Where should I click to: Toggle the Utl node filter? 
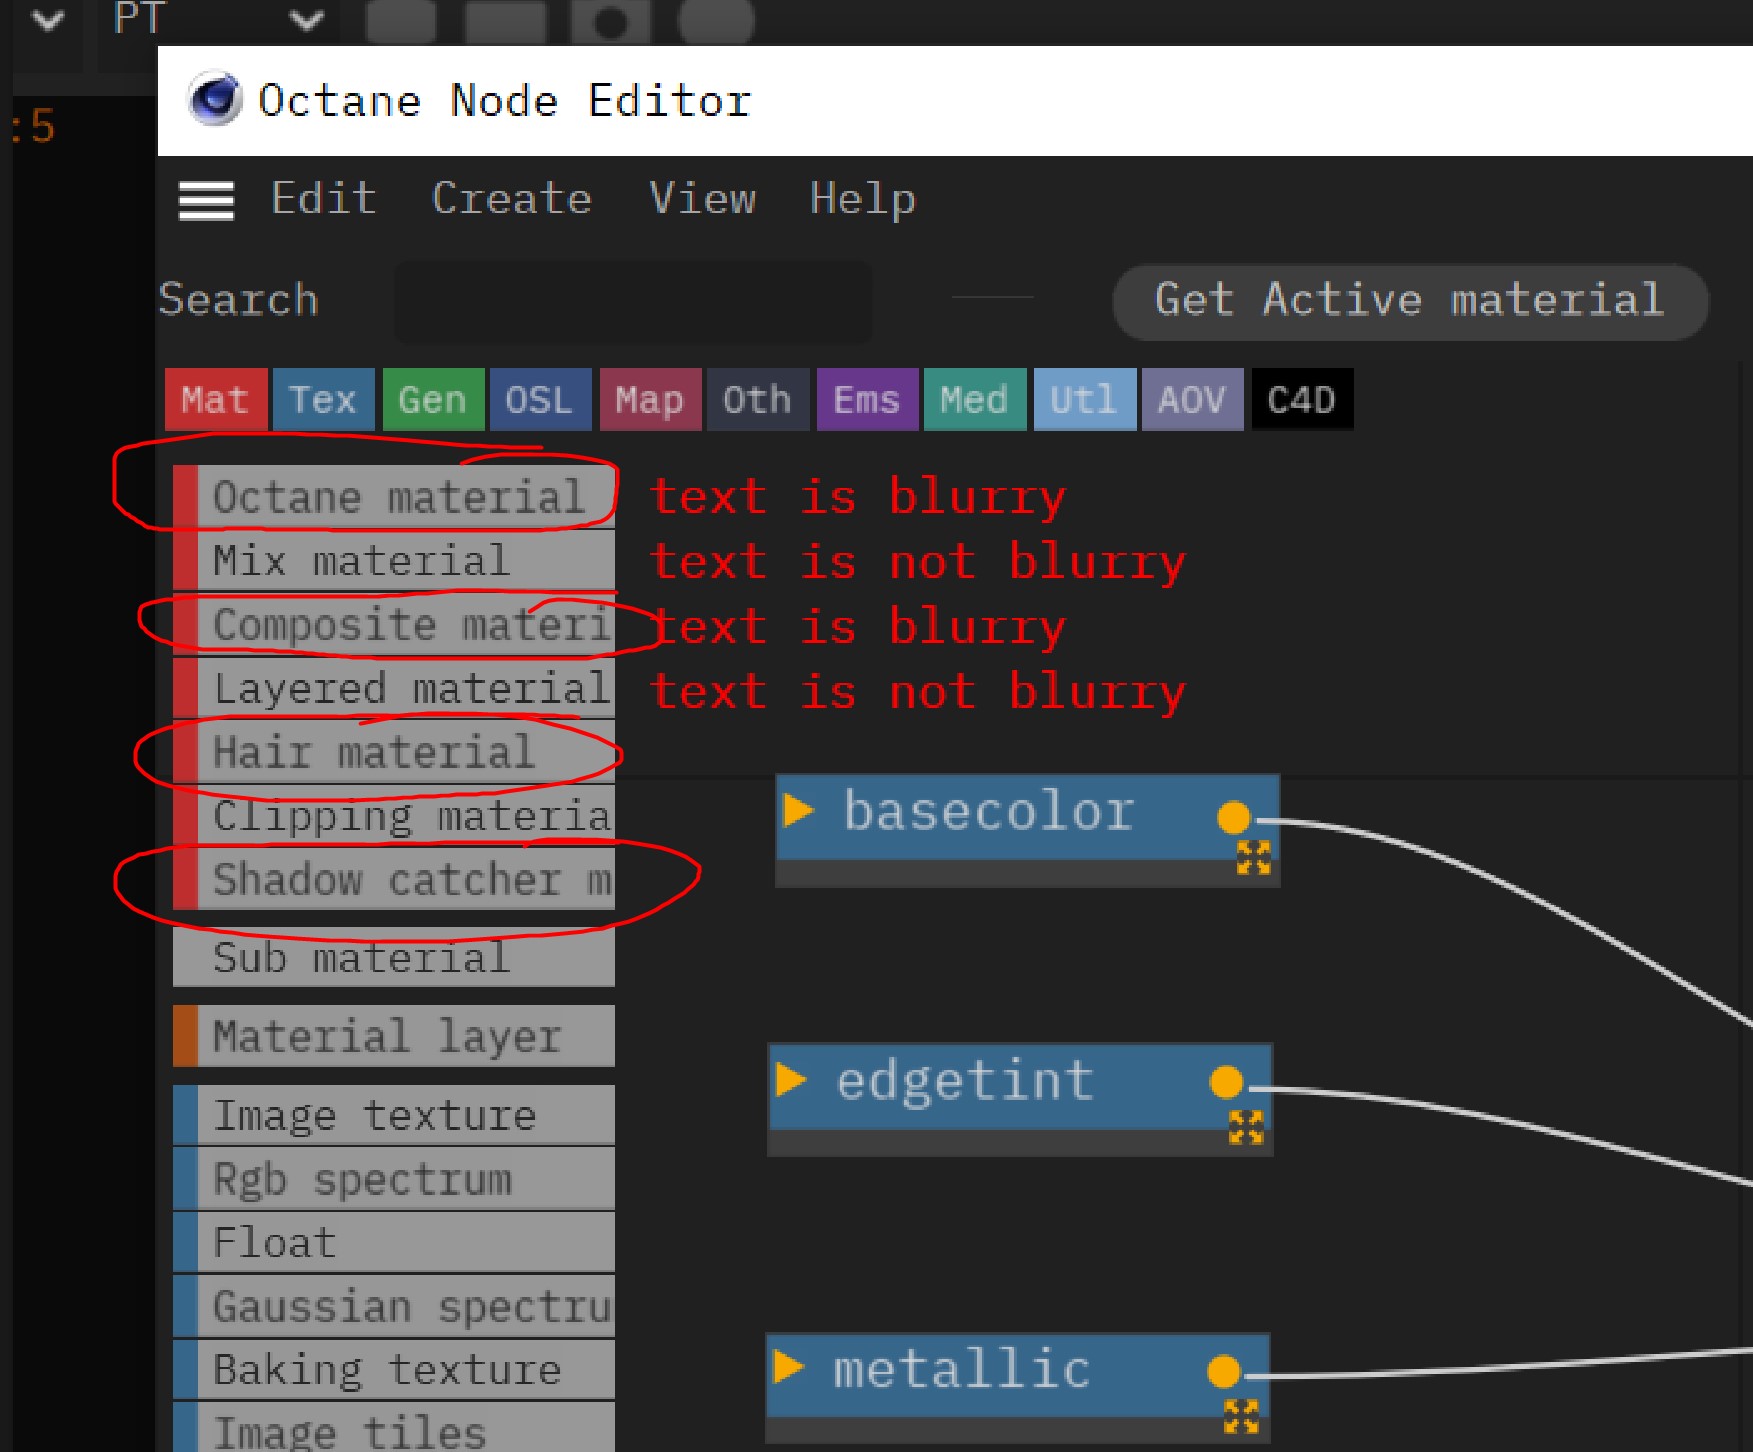[1085, 400]
